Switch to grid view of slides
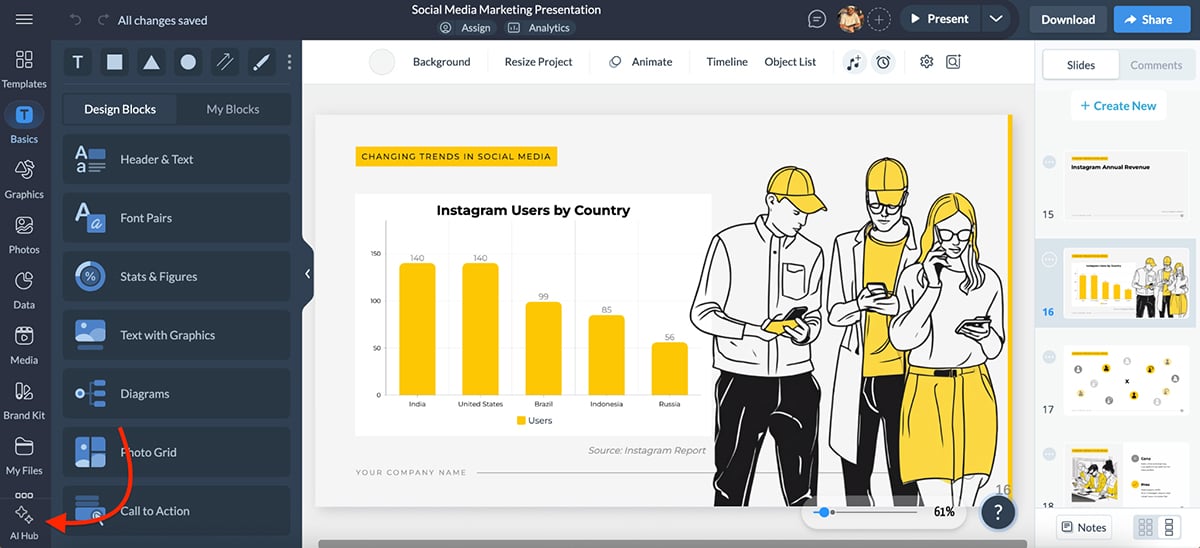Screen dimensions: 1200x548 (x=1146, y=527)
